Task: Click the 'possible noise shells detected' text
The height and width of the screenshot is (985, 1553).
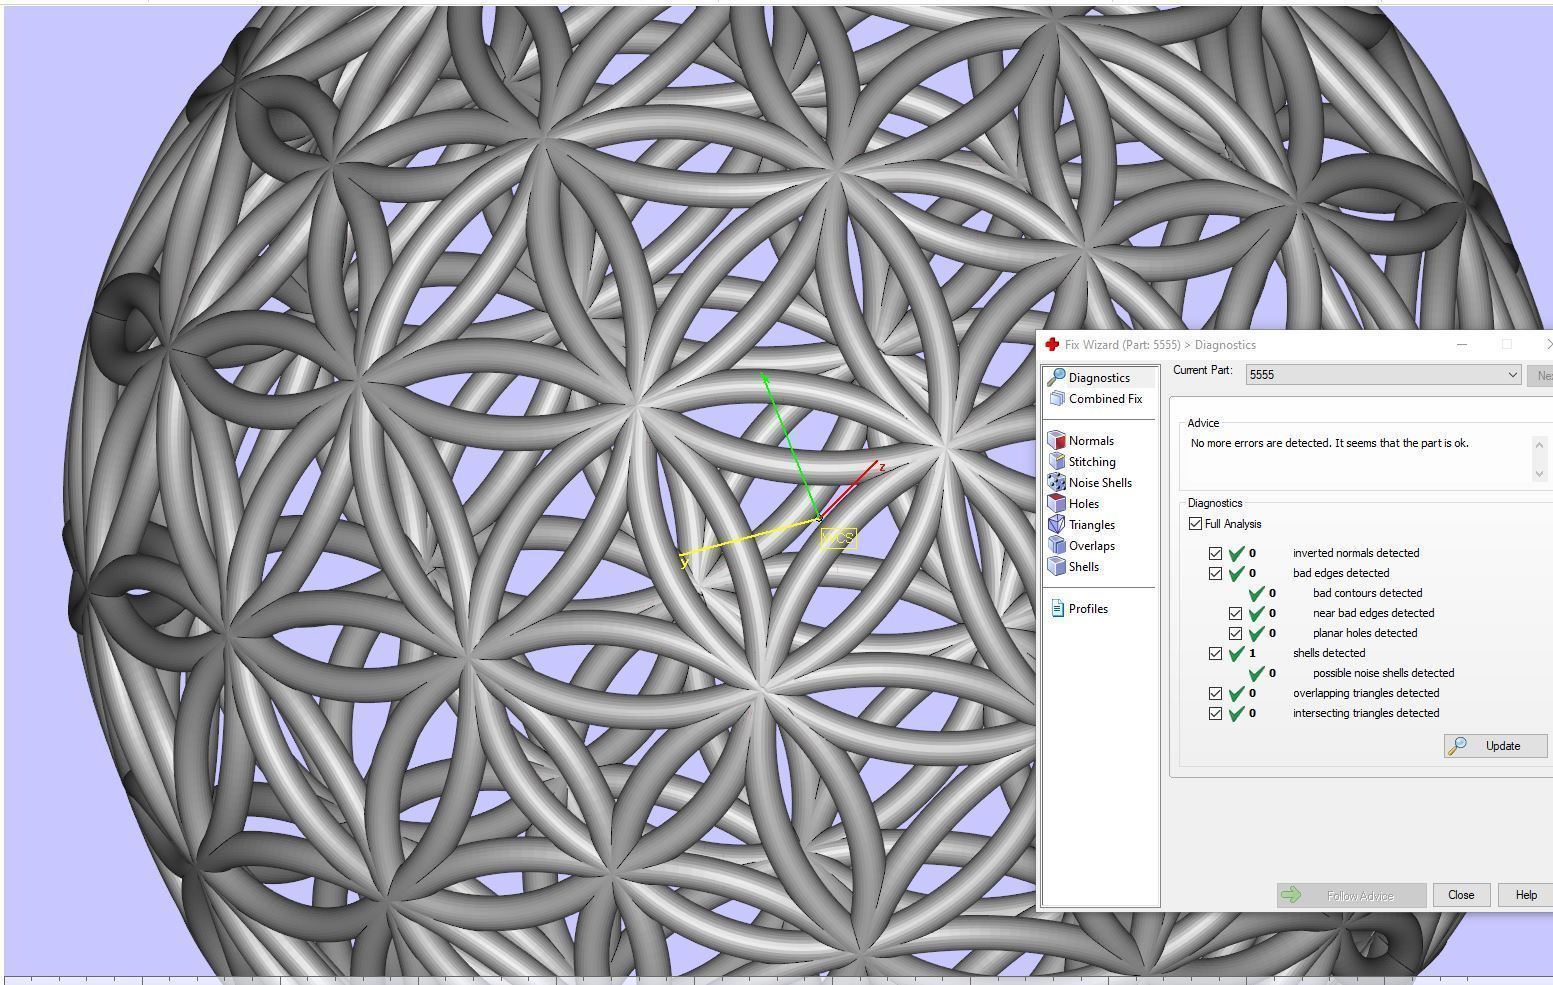Action: 1383,673
